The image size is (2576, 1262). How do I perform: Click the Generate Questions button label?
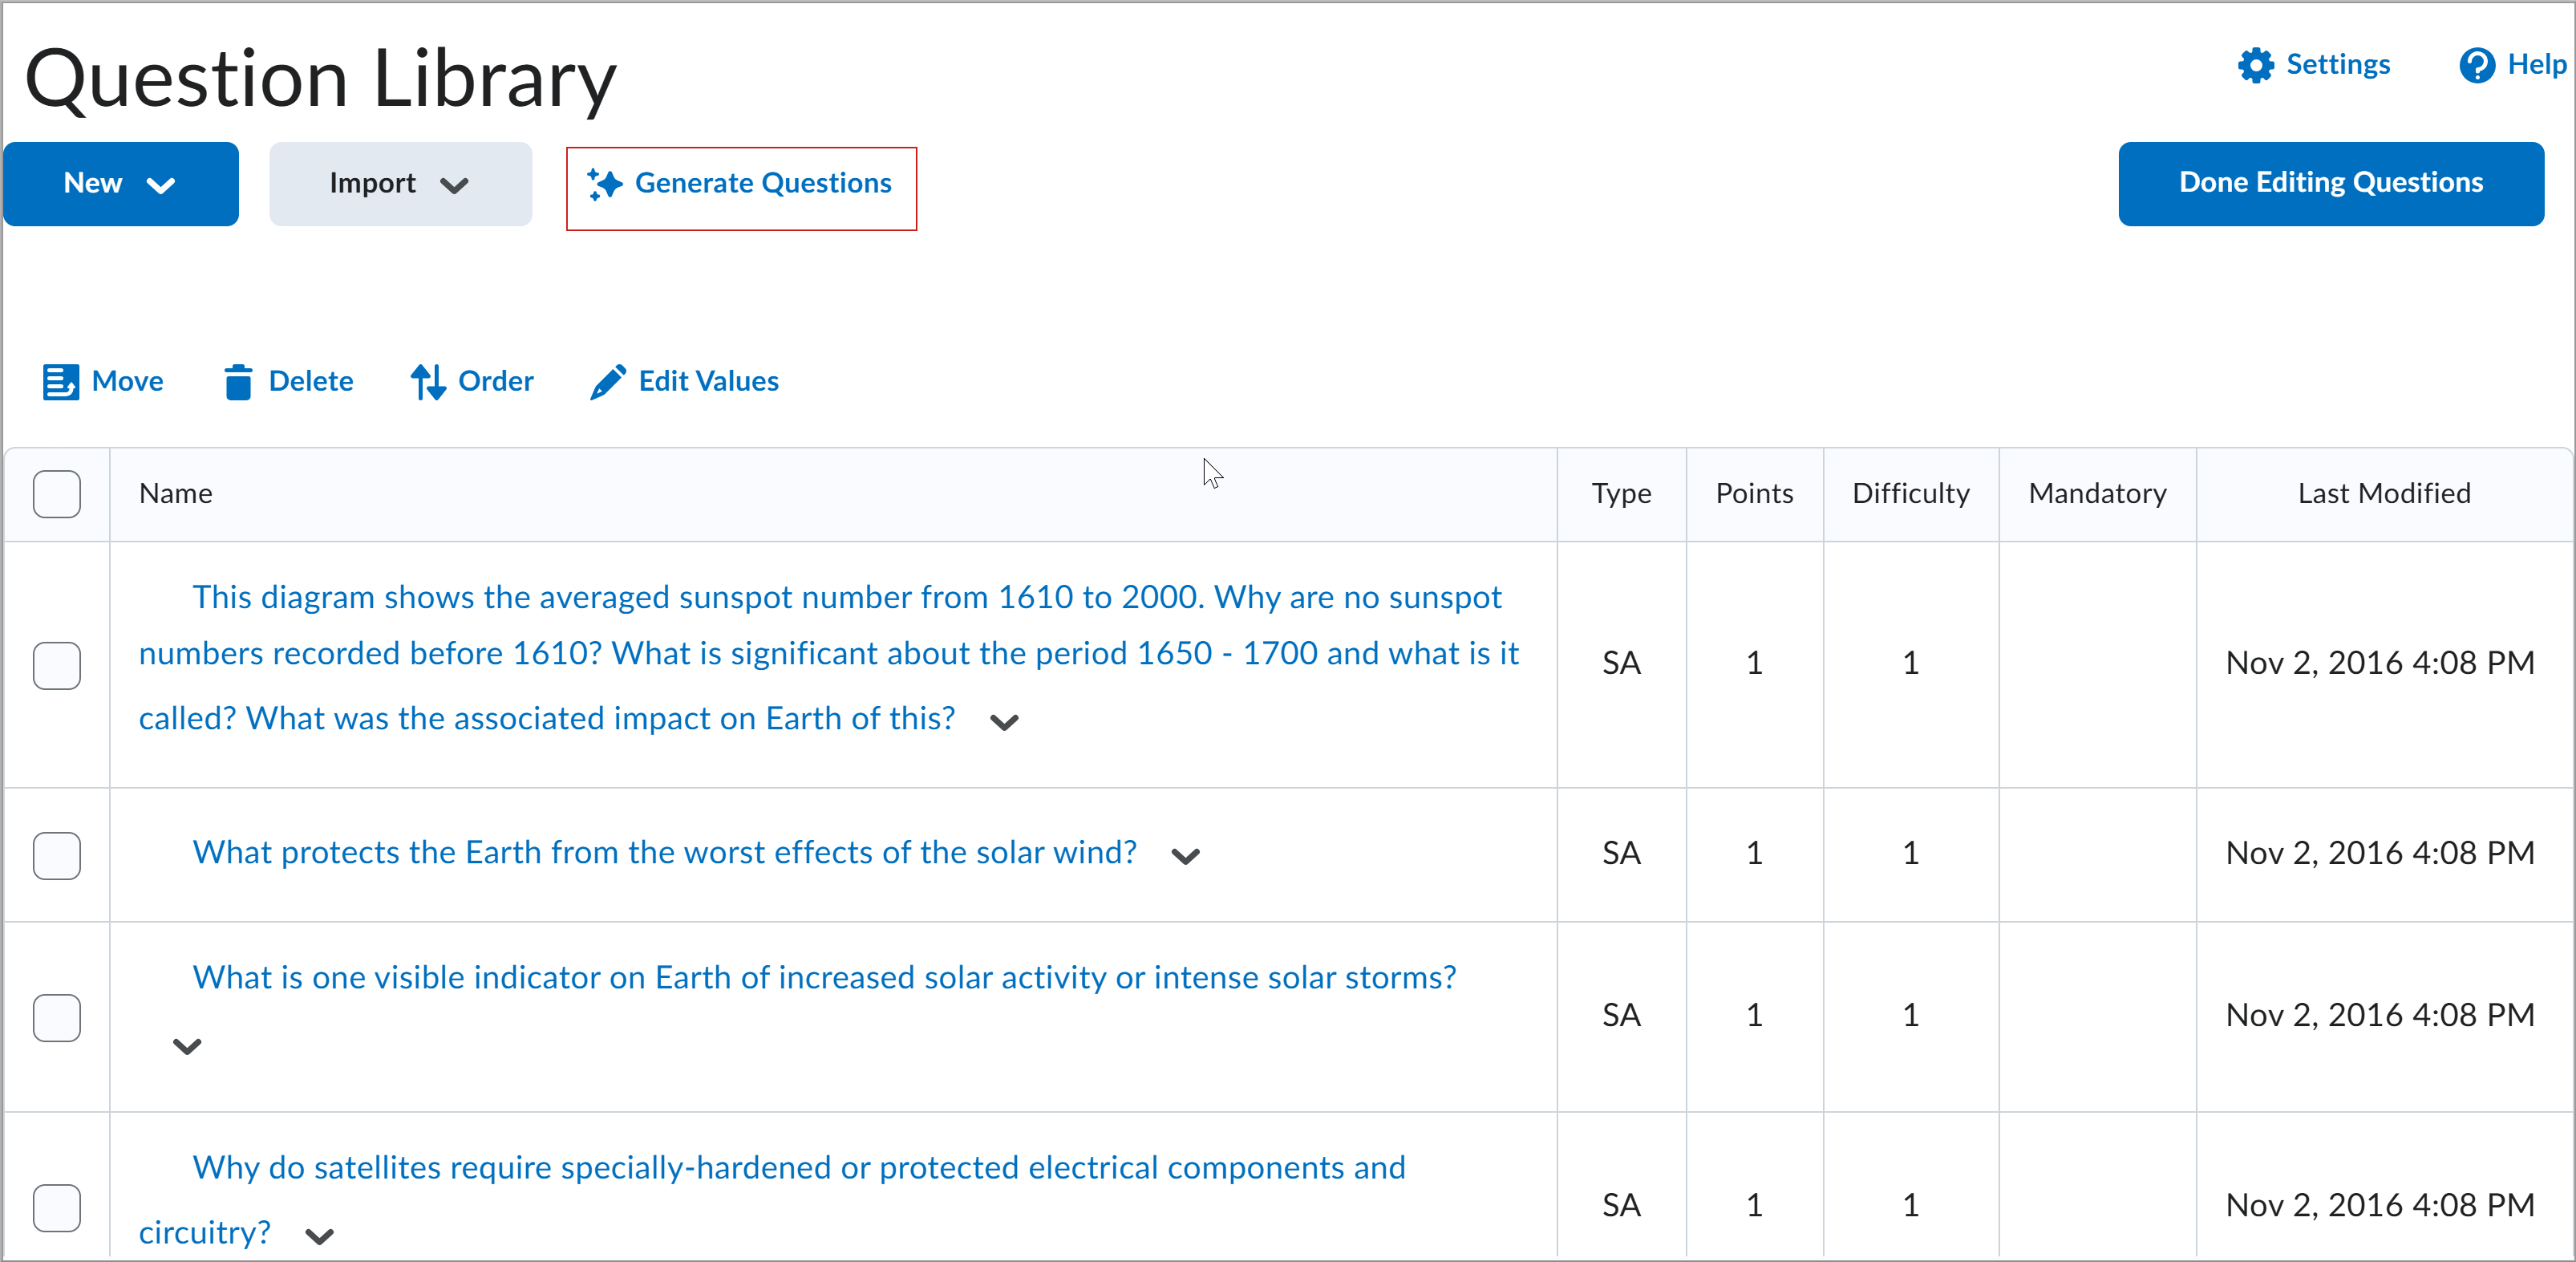[763, 184]
